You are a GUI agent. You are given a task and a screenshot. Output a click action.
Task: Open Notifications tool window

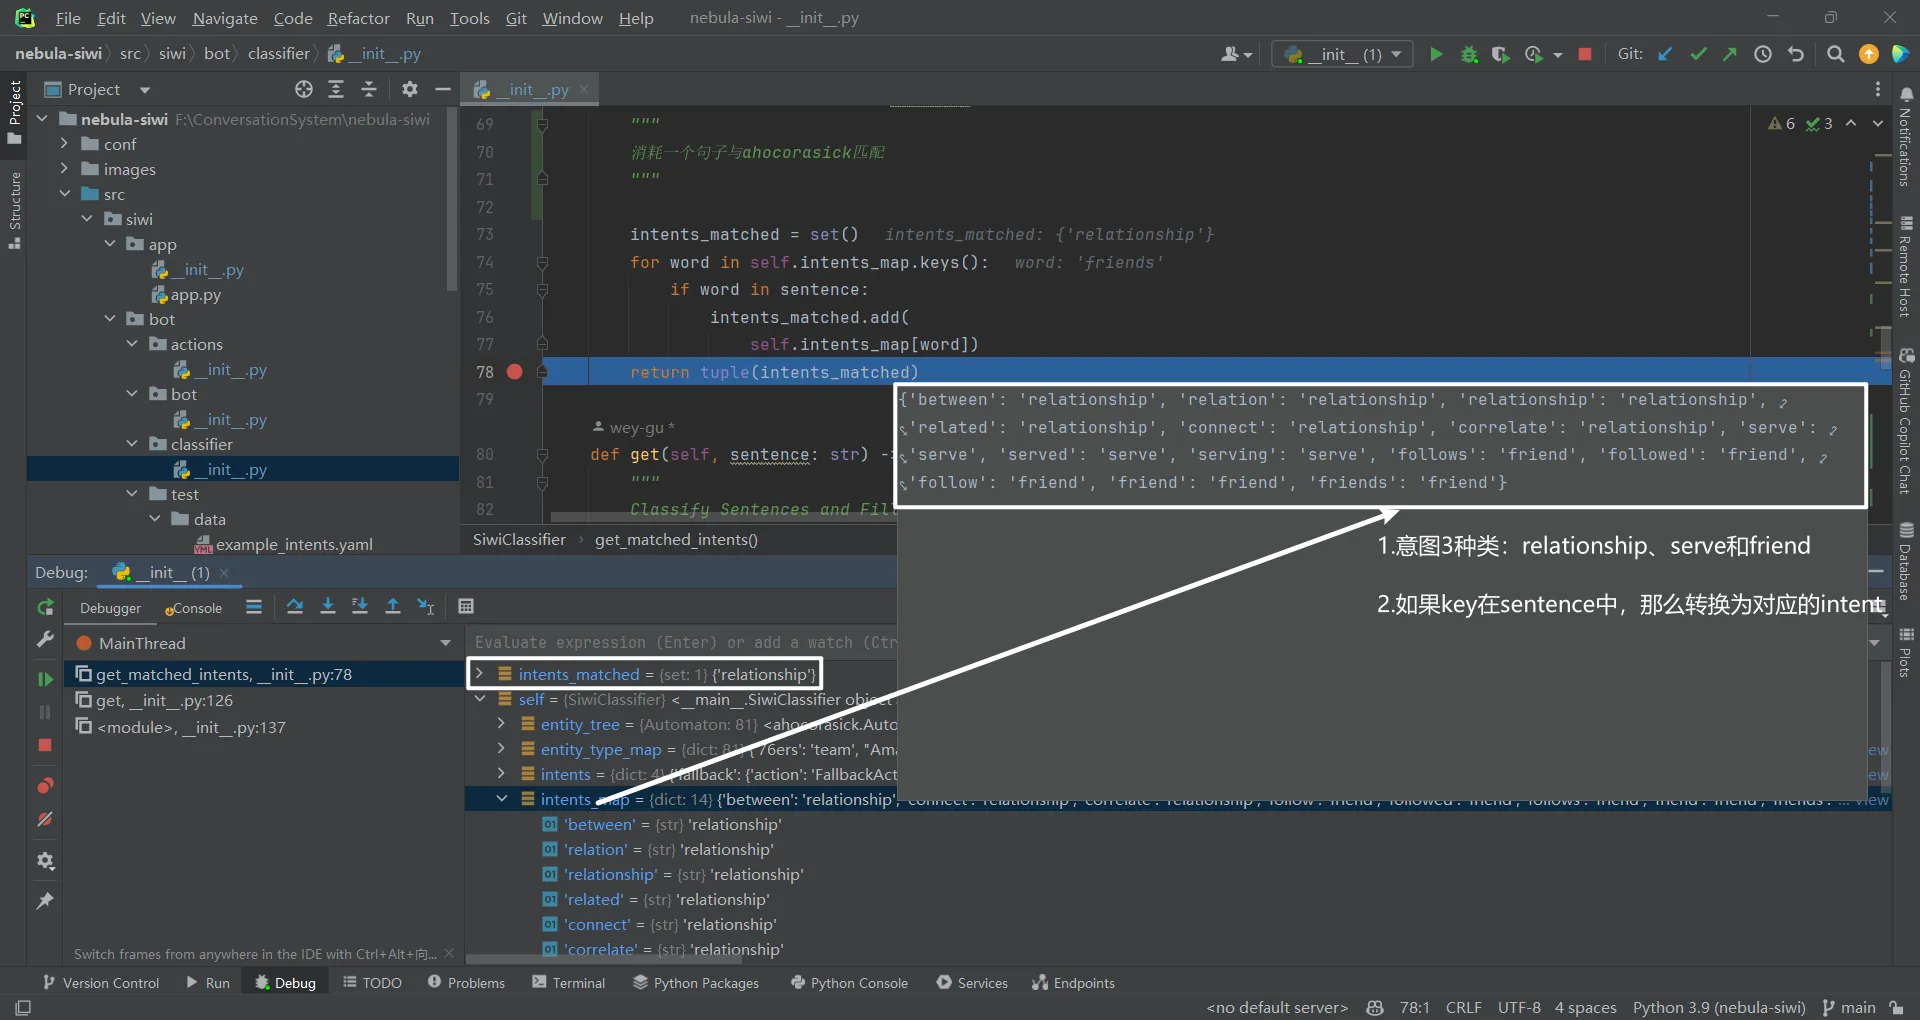(1906, 138)
